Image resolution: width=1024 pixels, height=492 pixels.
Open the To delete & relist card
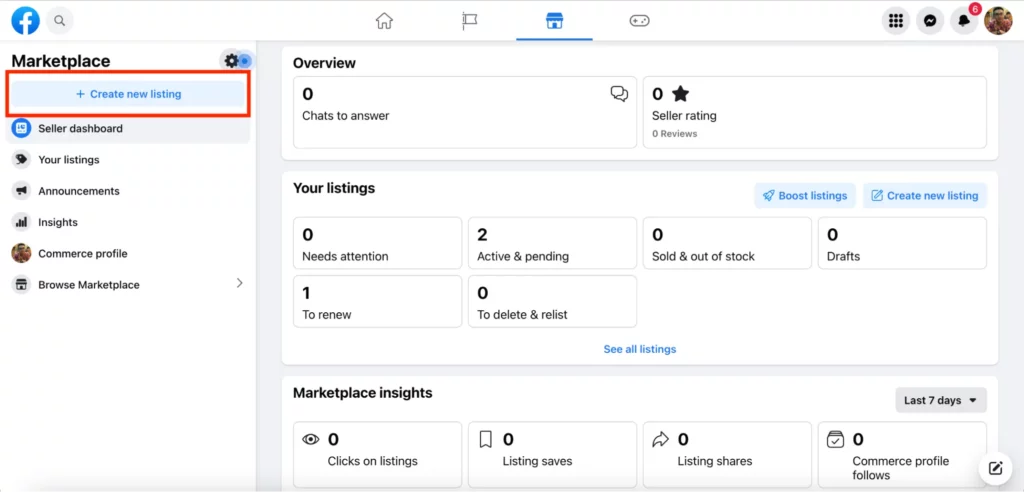coord(552,301)
